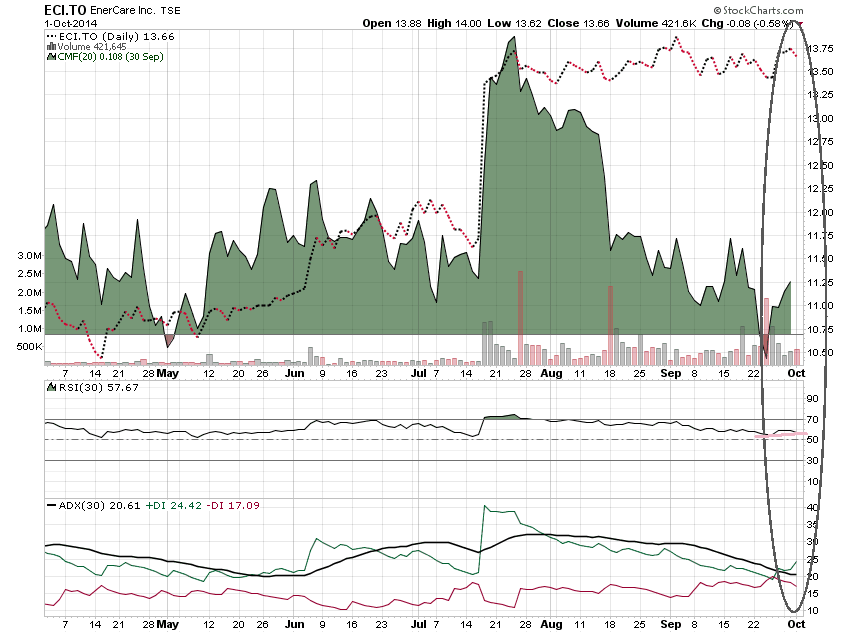
Task: Click Jul on the ADX panel date axis
Action: [418, 624]
